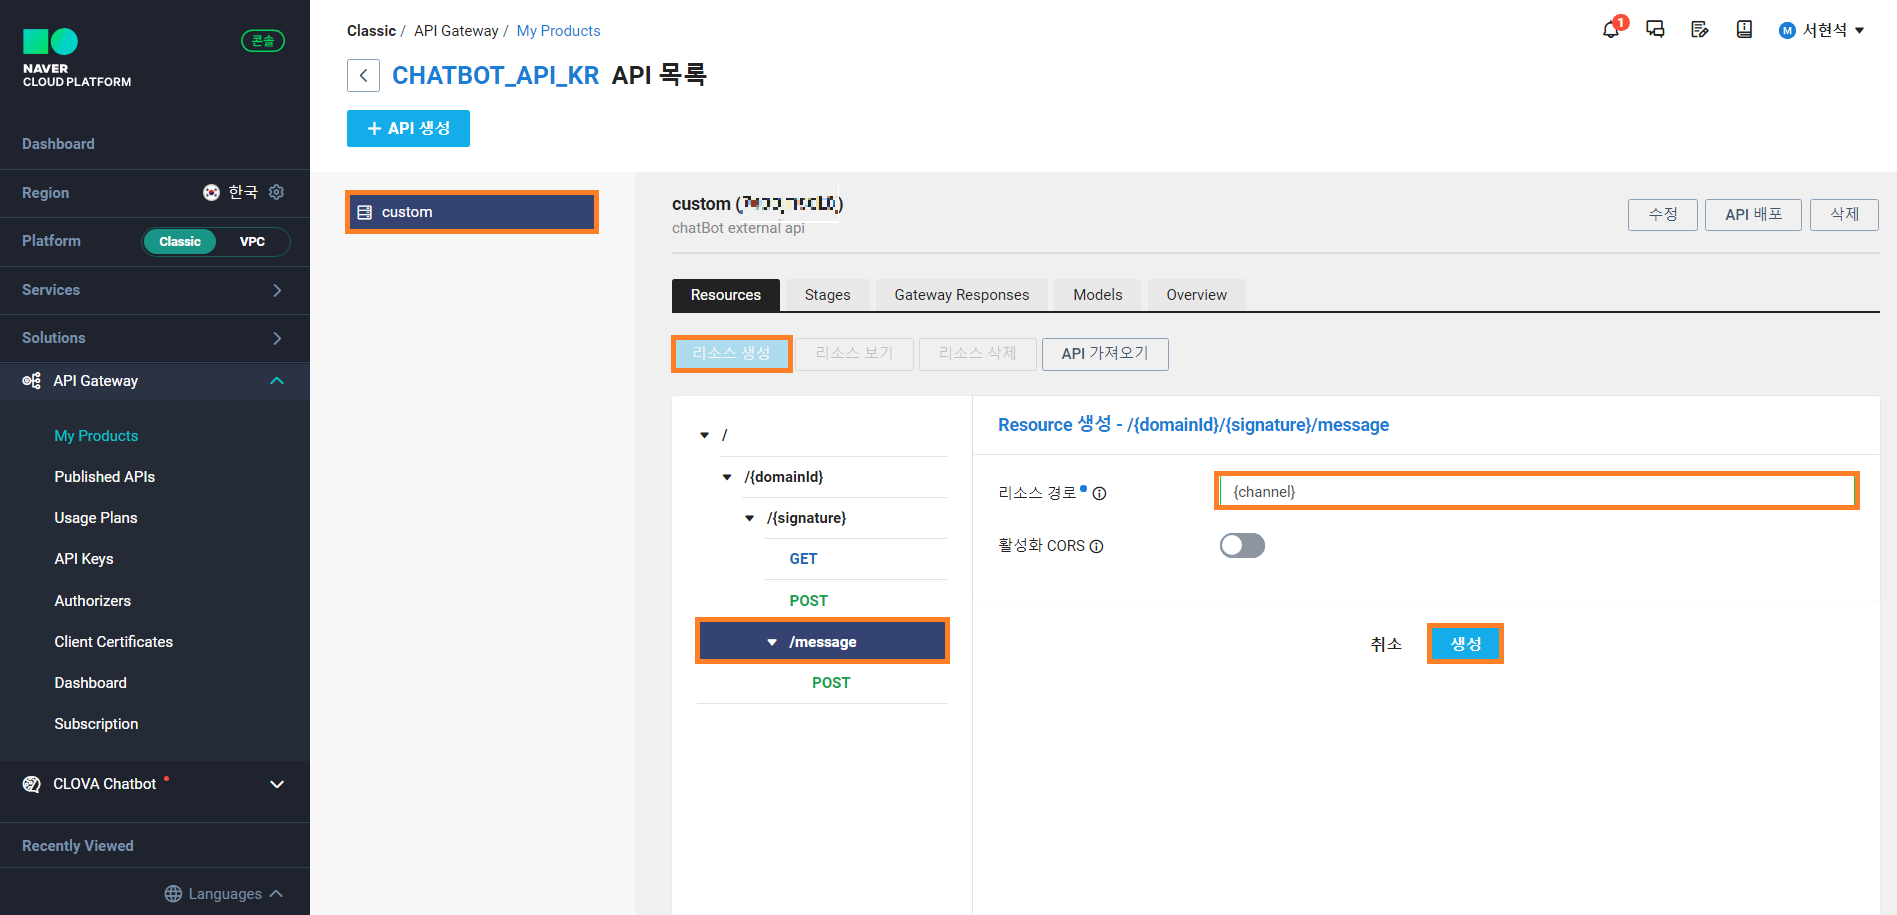Open the notifications bell icon
The height and width of the screenshot is (915, 1897).
tap(1610, 30)
